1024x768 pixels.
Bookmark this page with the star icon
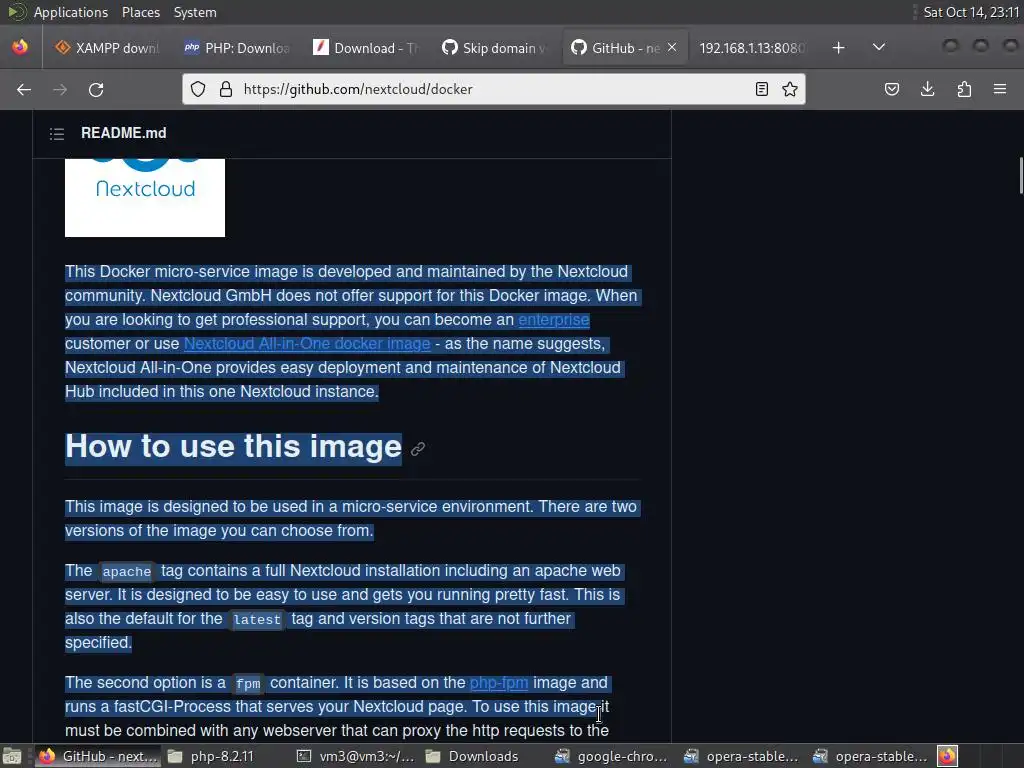point(790,89)
